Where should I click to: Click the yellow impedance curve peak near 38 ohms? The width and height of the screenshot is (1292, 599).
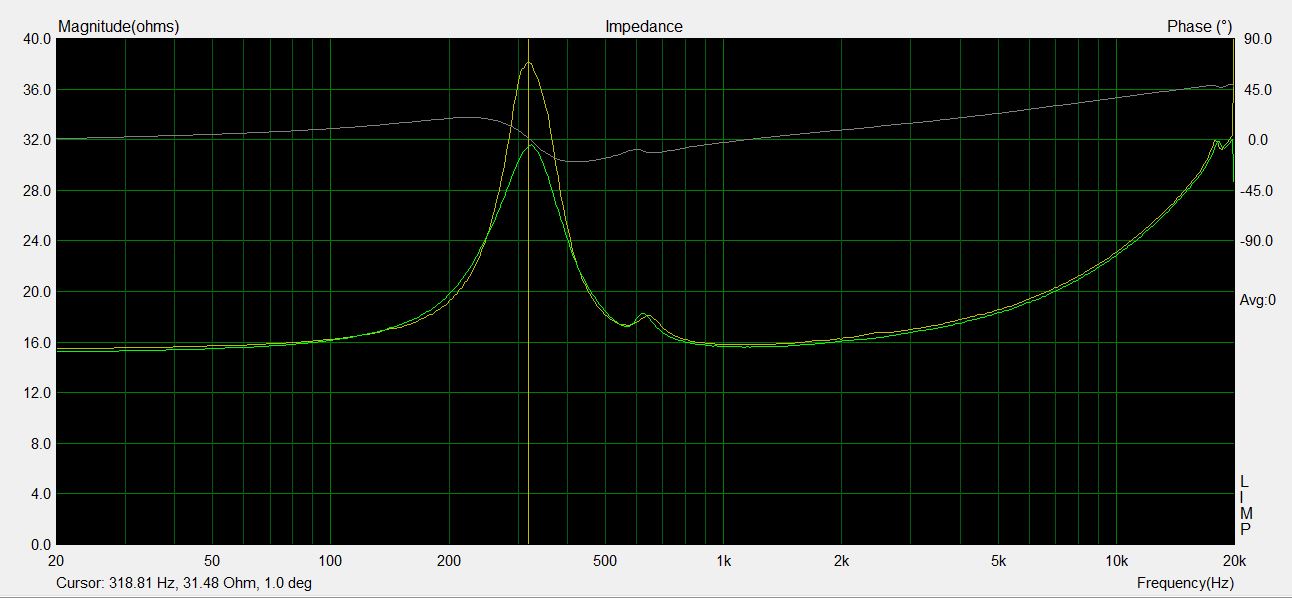click(x=528, y=63)
